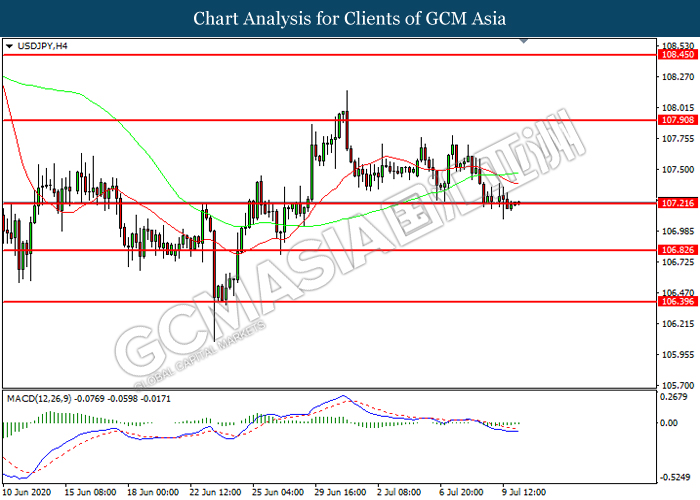Click the USDJPY,H4 dropdown triangle

pos(9,46)
